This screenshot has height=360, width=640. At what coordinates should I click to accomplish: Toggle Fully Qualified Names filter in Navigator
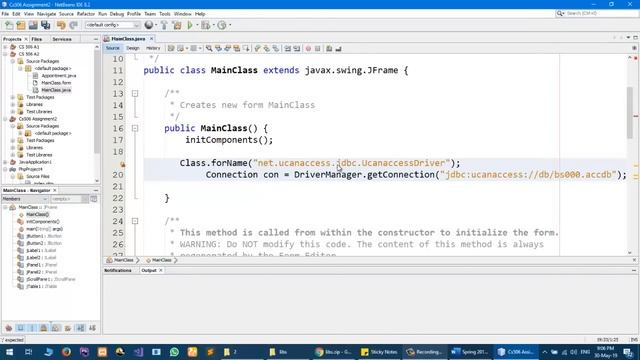pos(67,328)
